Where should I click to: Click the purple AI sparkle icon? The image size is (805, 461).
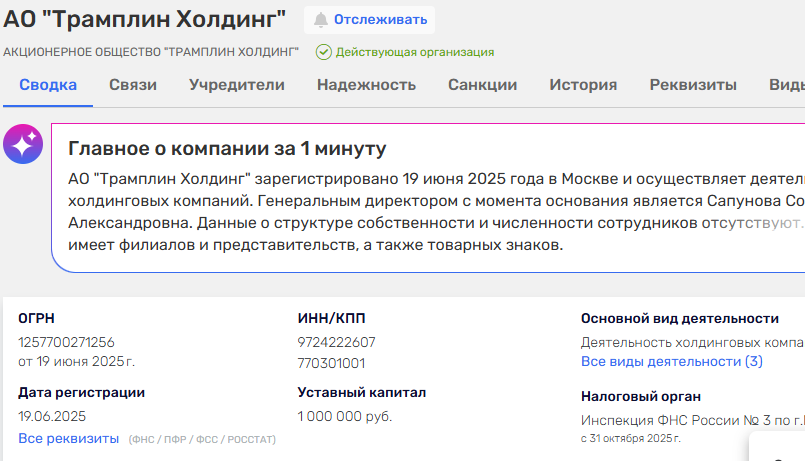(x=23, y=145)
